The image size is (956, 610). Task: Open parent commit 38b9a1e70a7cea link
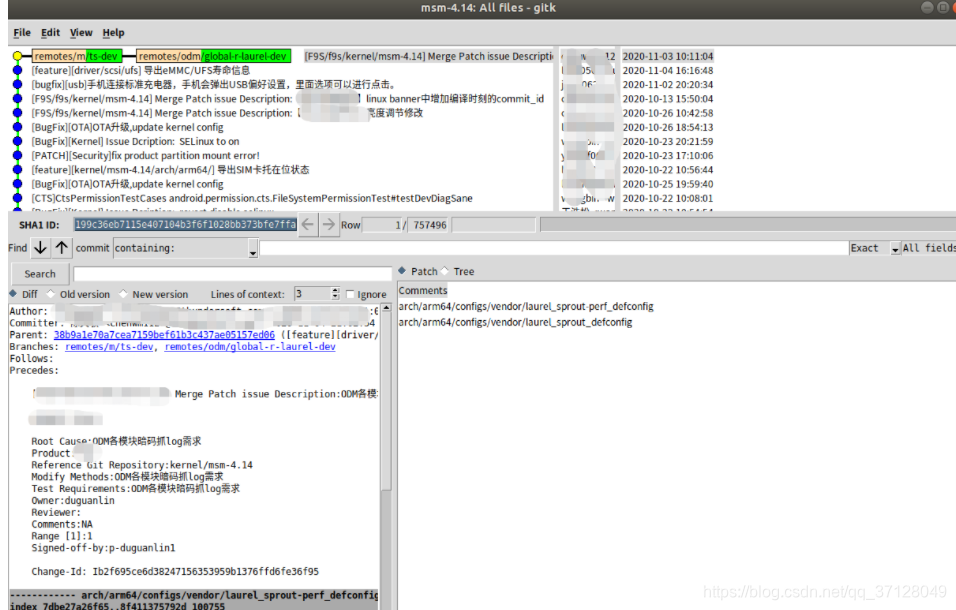tap(164, 335)
